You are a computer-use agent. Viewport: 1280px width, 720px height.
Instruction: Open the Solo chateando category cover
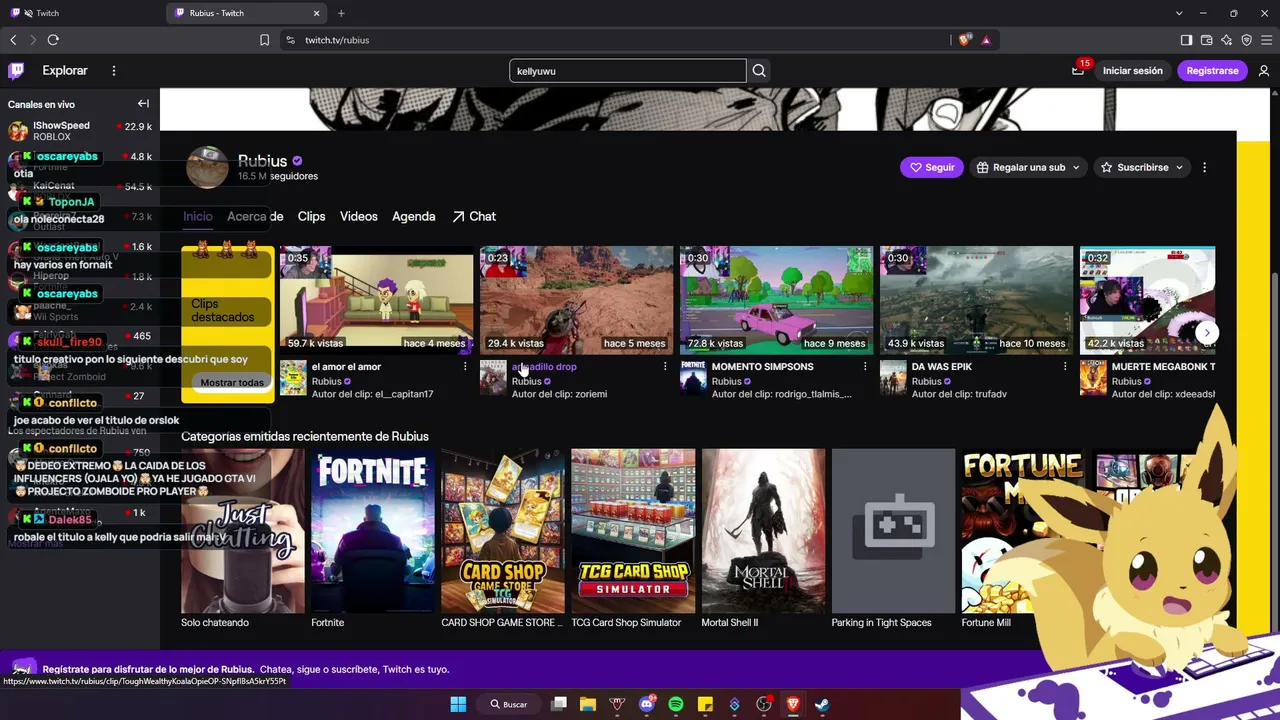pos(243,531)
